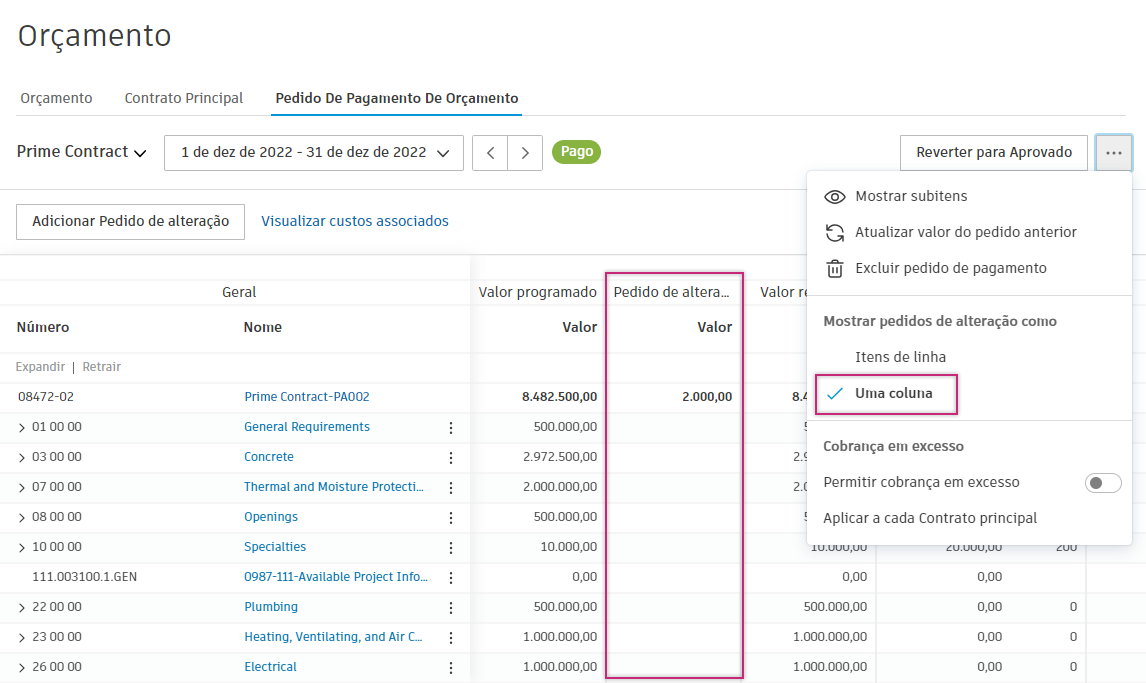Open Thermal and Moisture Protection link

pyautogui.click(x=333, y=487)
